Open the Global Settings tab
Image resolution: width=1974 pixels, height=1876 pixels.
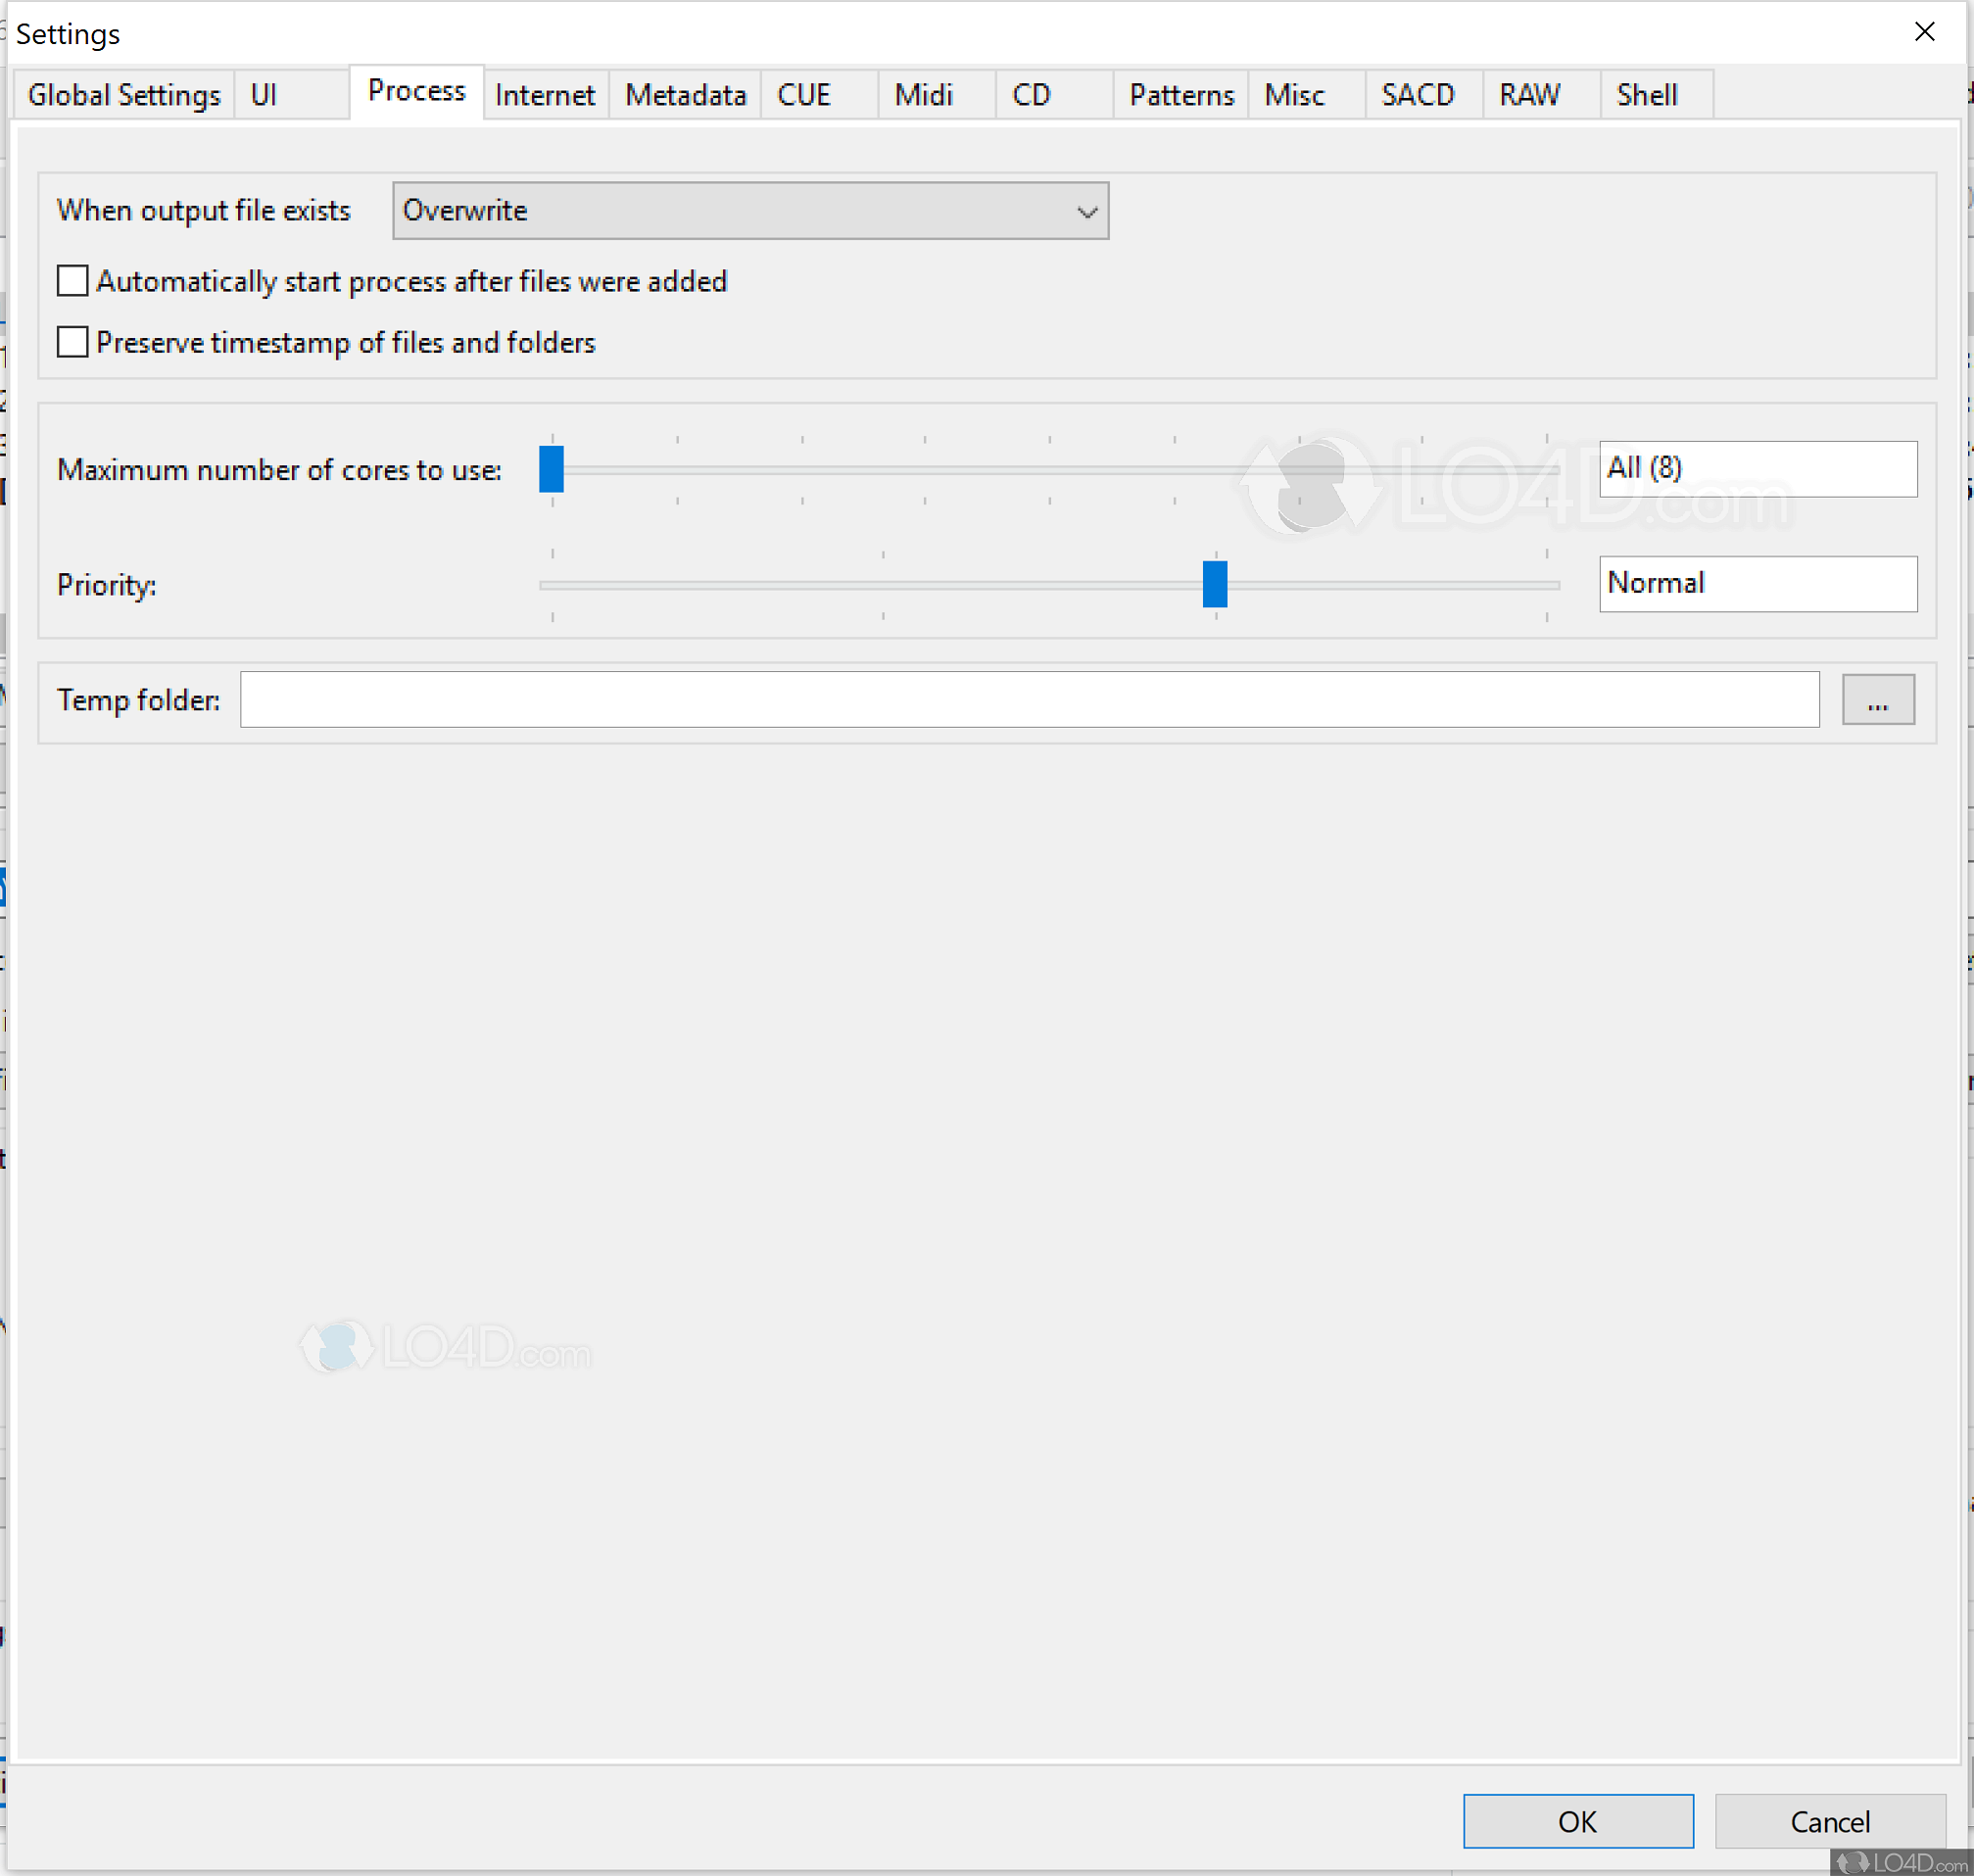coord(124,95)
